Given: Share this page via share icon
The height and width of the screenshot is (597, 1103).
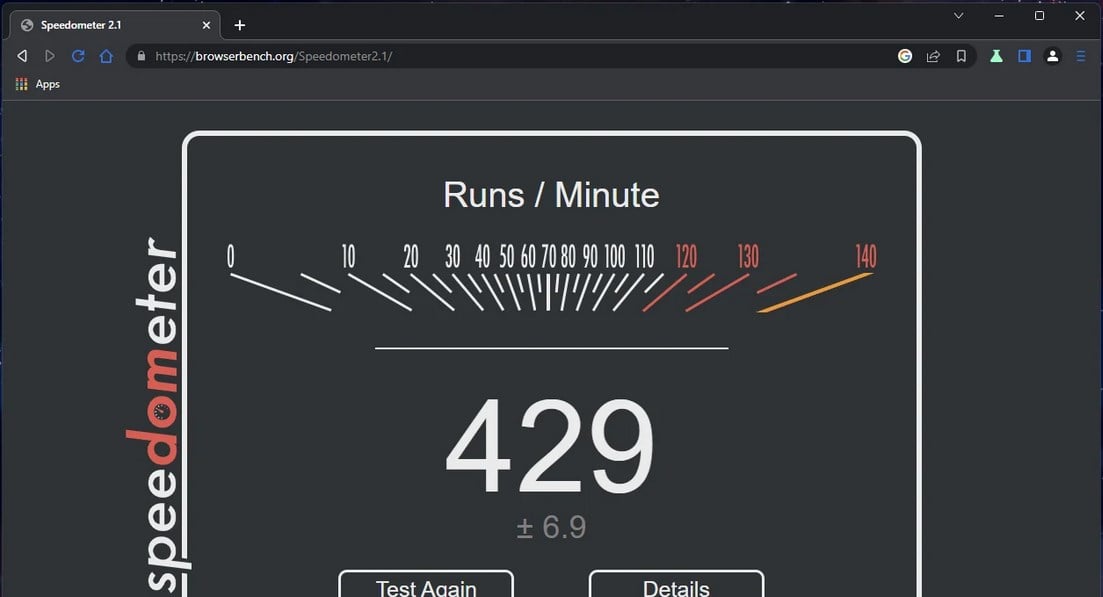Looking at the screenshot, I should pos(933,56).
